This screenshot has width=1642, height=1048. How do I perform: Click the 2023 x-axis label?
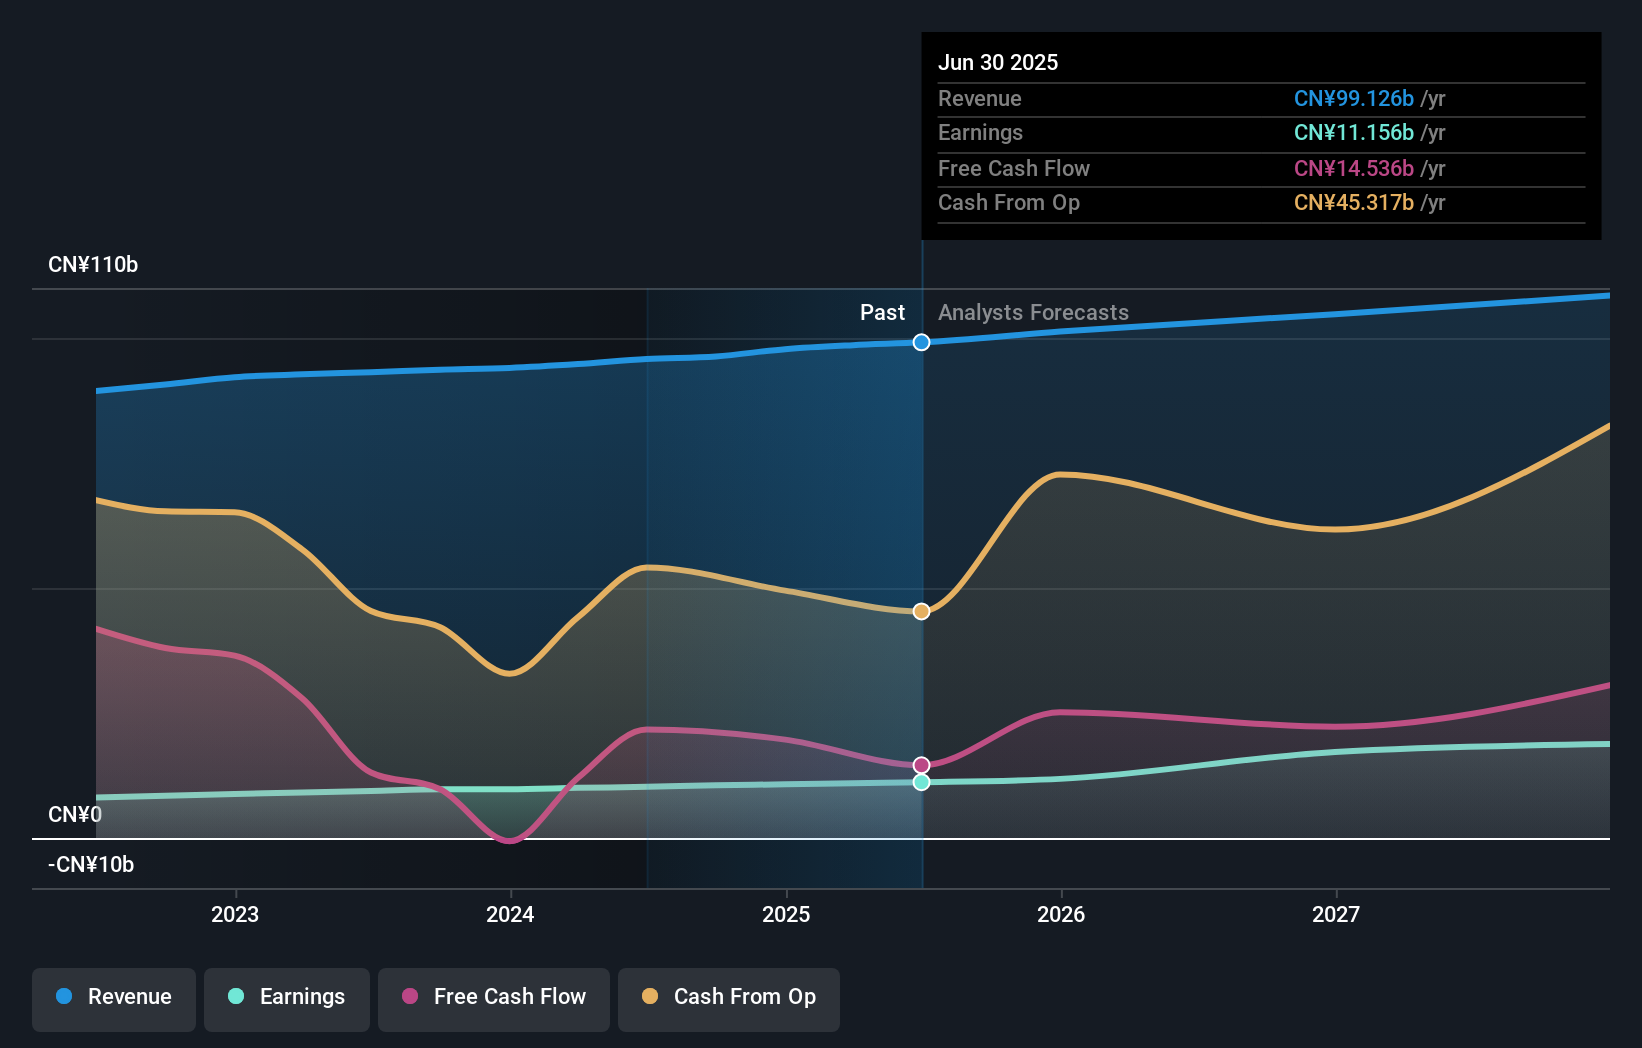coord(235,914)
